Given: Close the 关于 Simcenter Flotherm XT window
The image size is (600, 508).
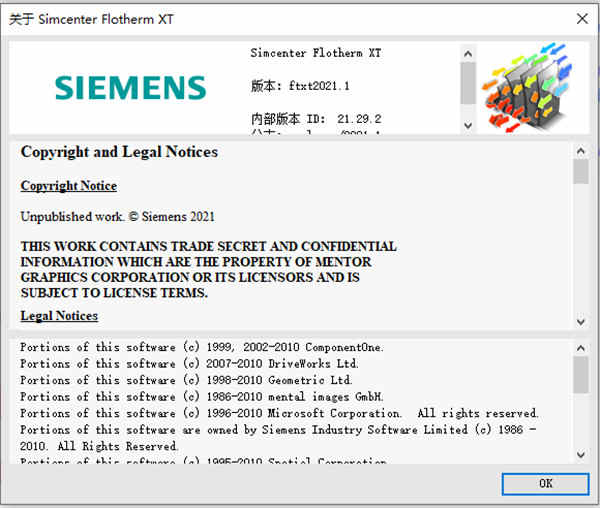Looking at the screenshot, I should pos(580,18).
